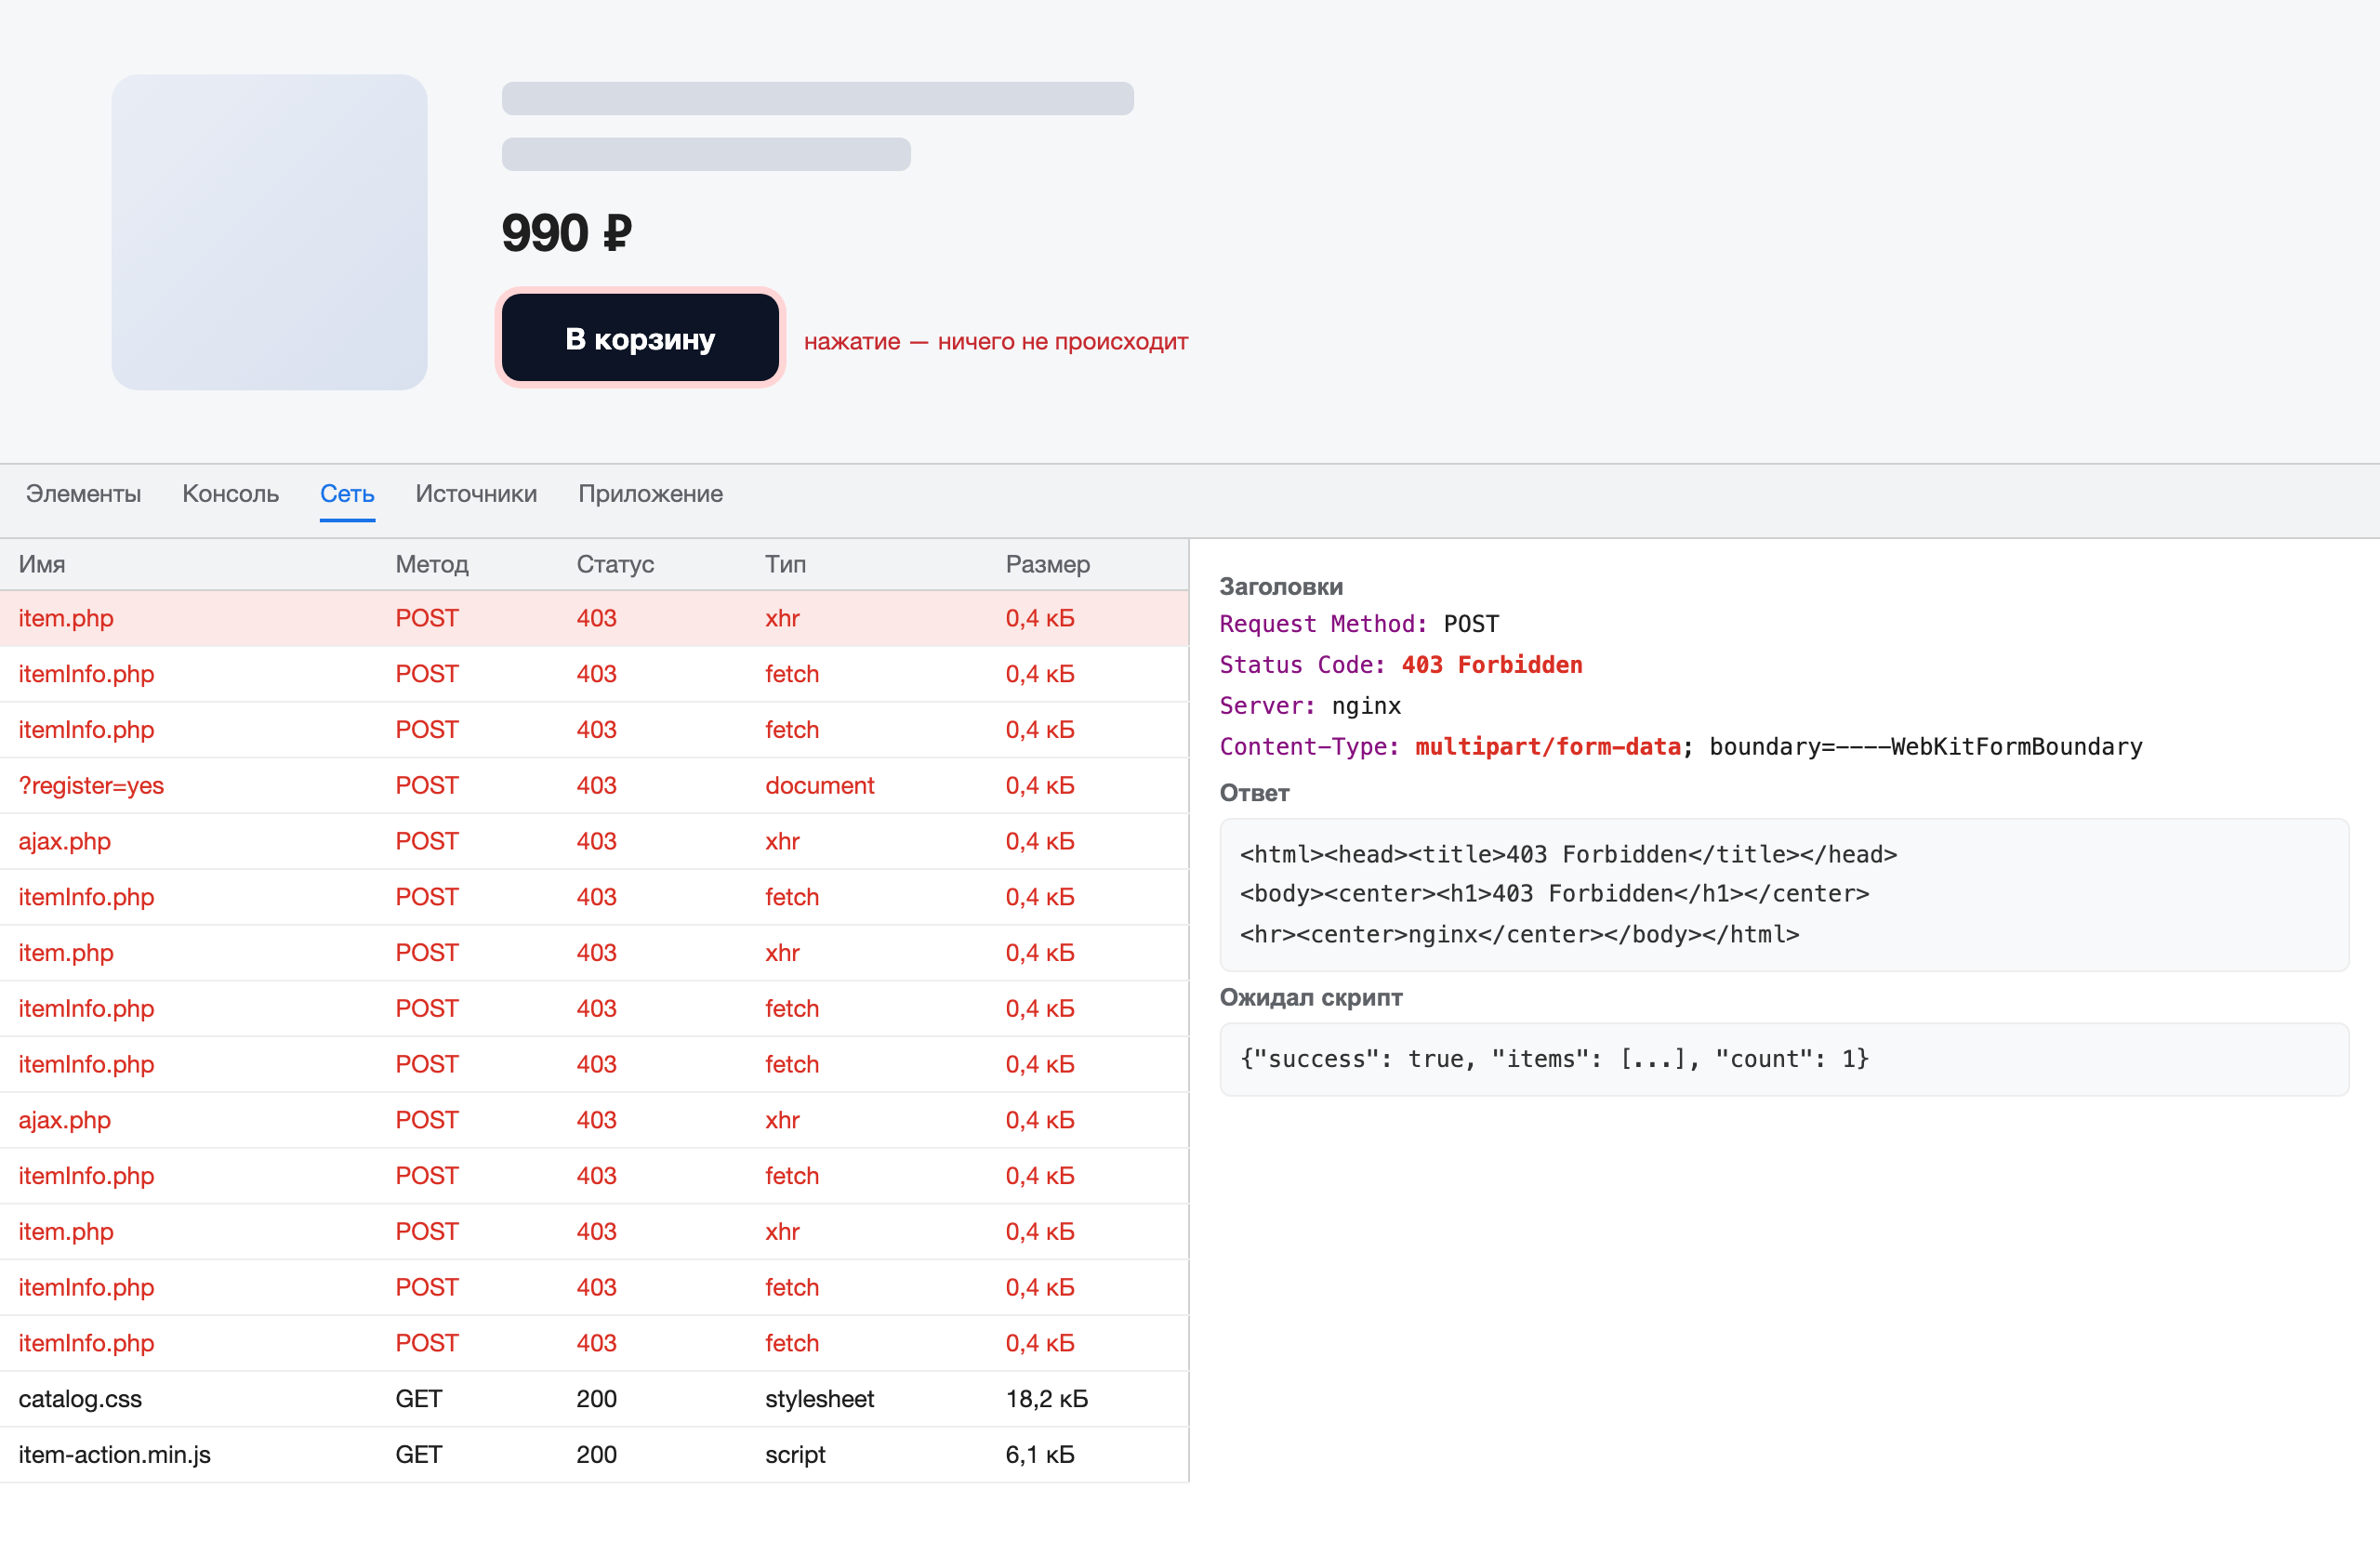
Task: Sort by the Тип column header
Action: point(785,564)
